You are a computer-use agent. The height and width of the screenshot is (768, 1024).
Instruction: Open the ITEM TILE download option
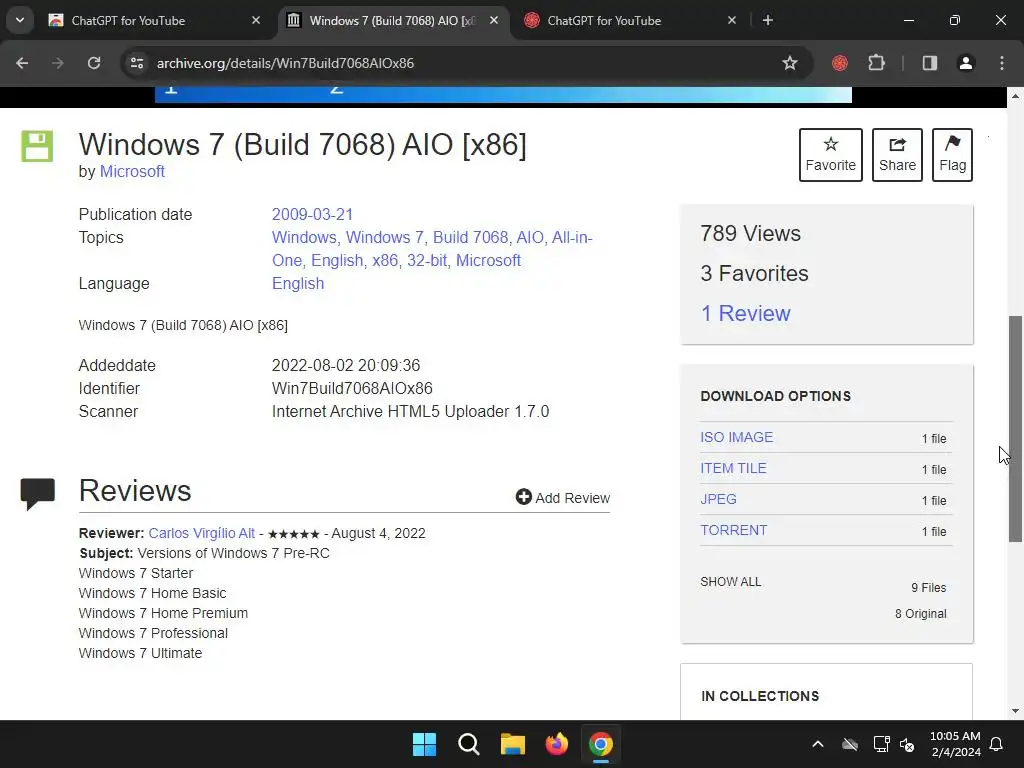pyautogui.click(x=733, y=468)
